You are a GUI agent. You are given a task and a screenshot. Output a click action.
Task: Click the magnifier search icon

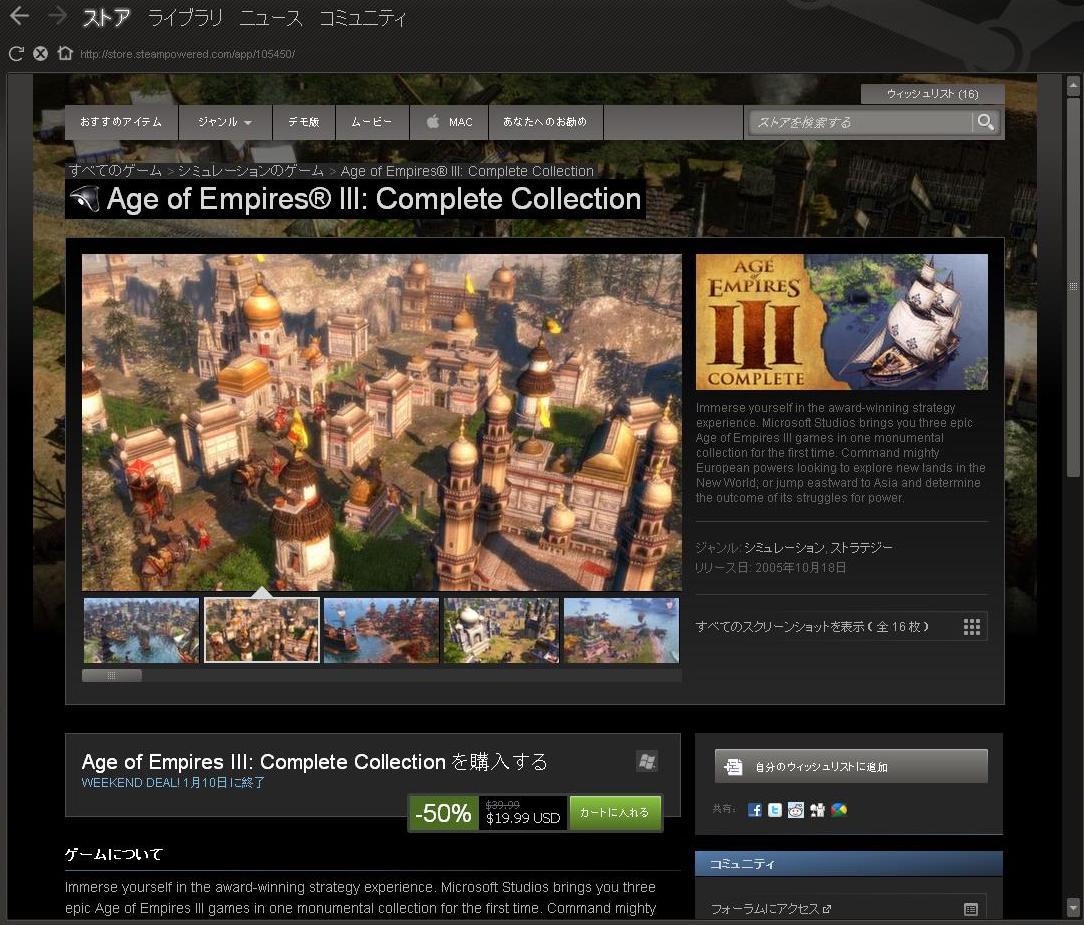(x=986, y=122)
